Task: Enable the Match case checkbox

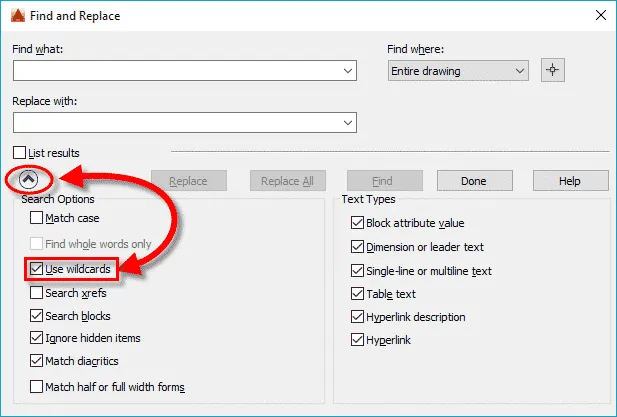Action: [x=36, y=218]
